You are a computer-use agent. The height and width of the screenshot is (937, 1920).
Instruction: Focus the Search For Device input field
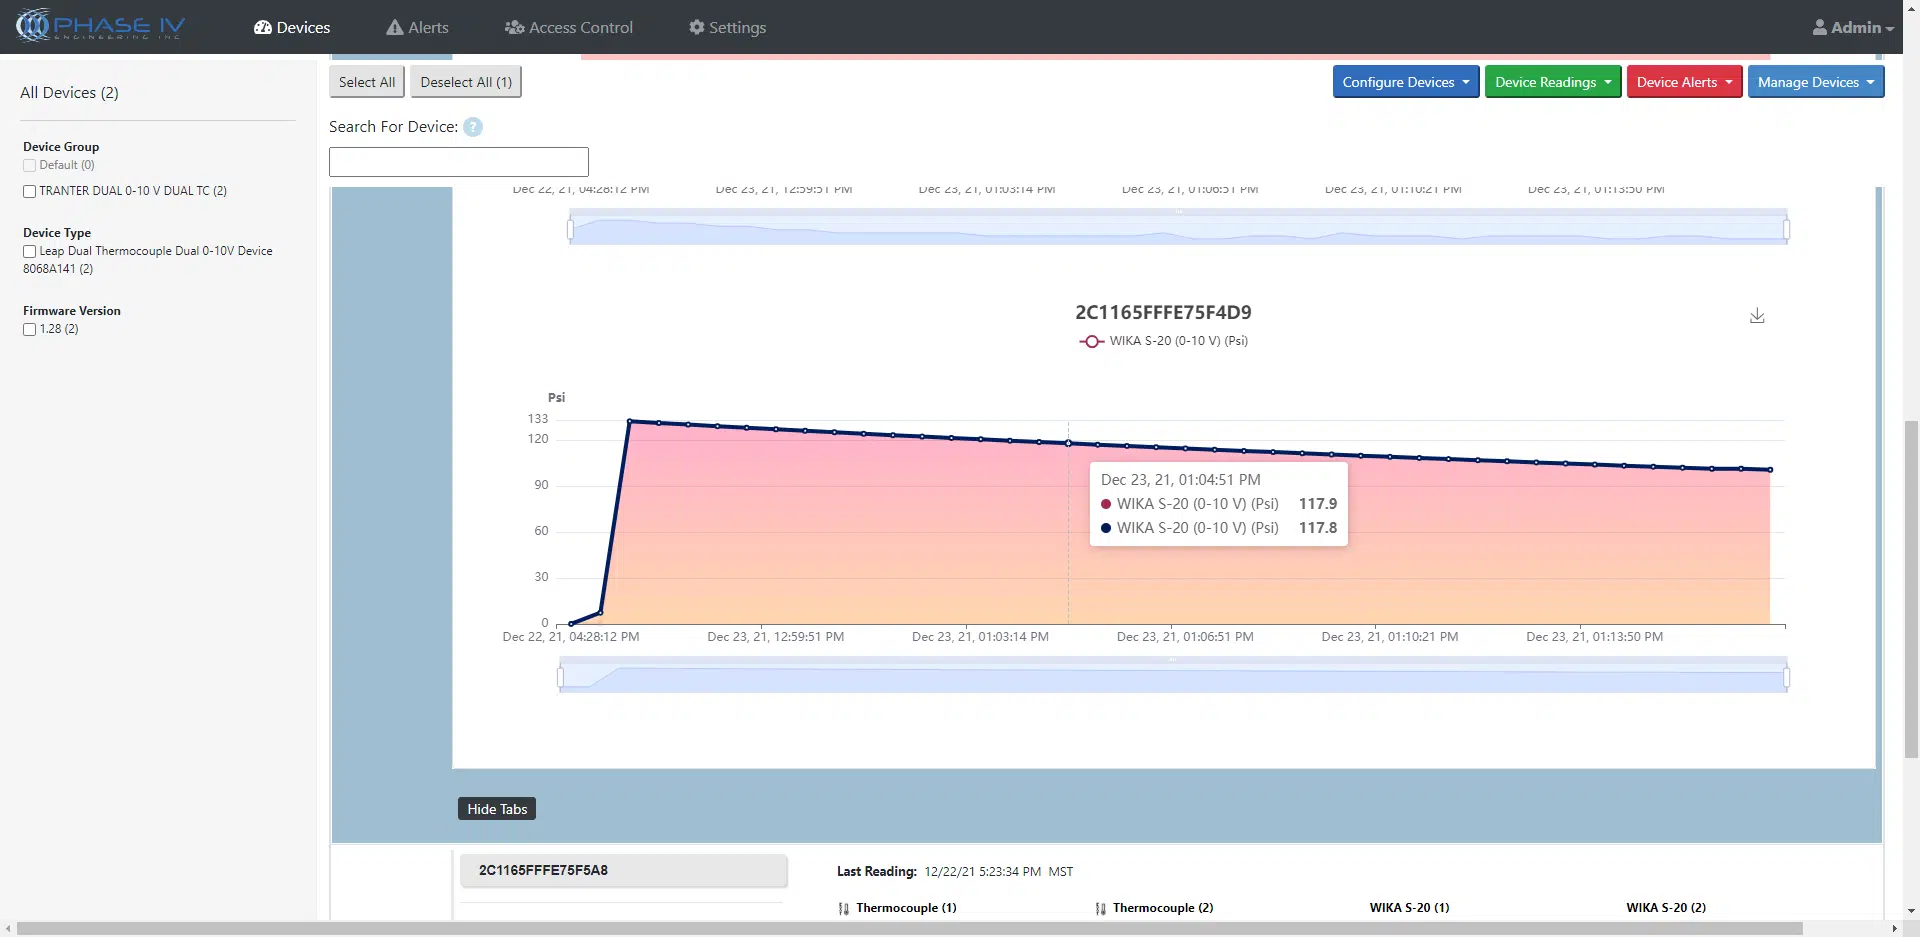459,162
